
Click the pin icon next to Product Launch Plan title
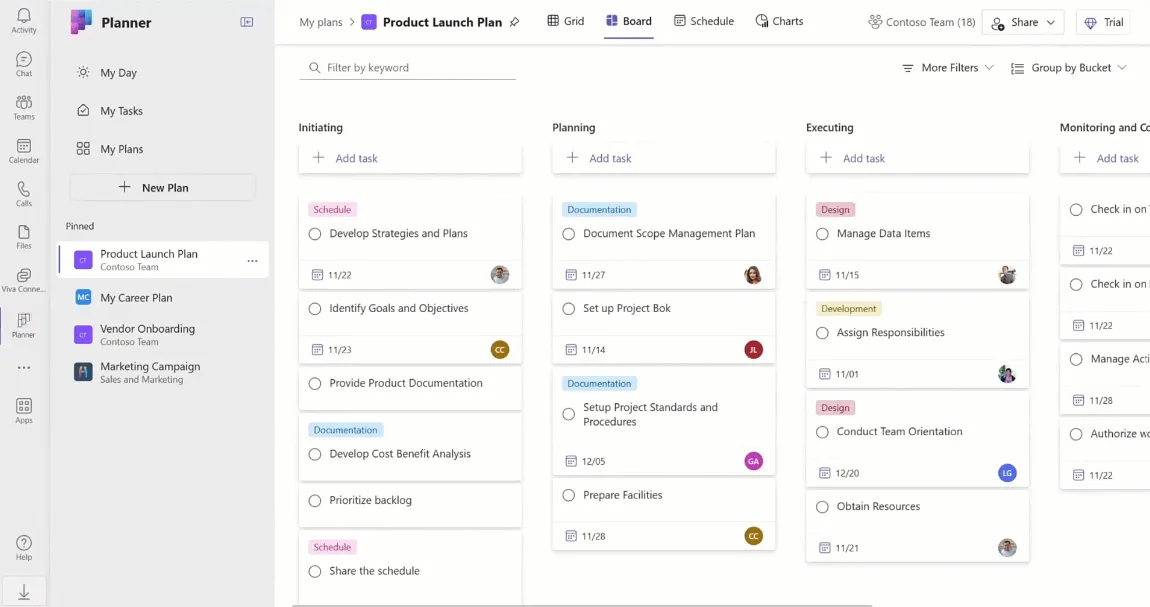513,22
